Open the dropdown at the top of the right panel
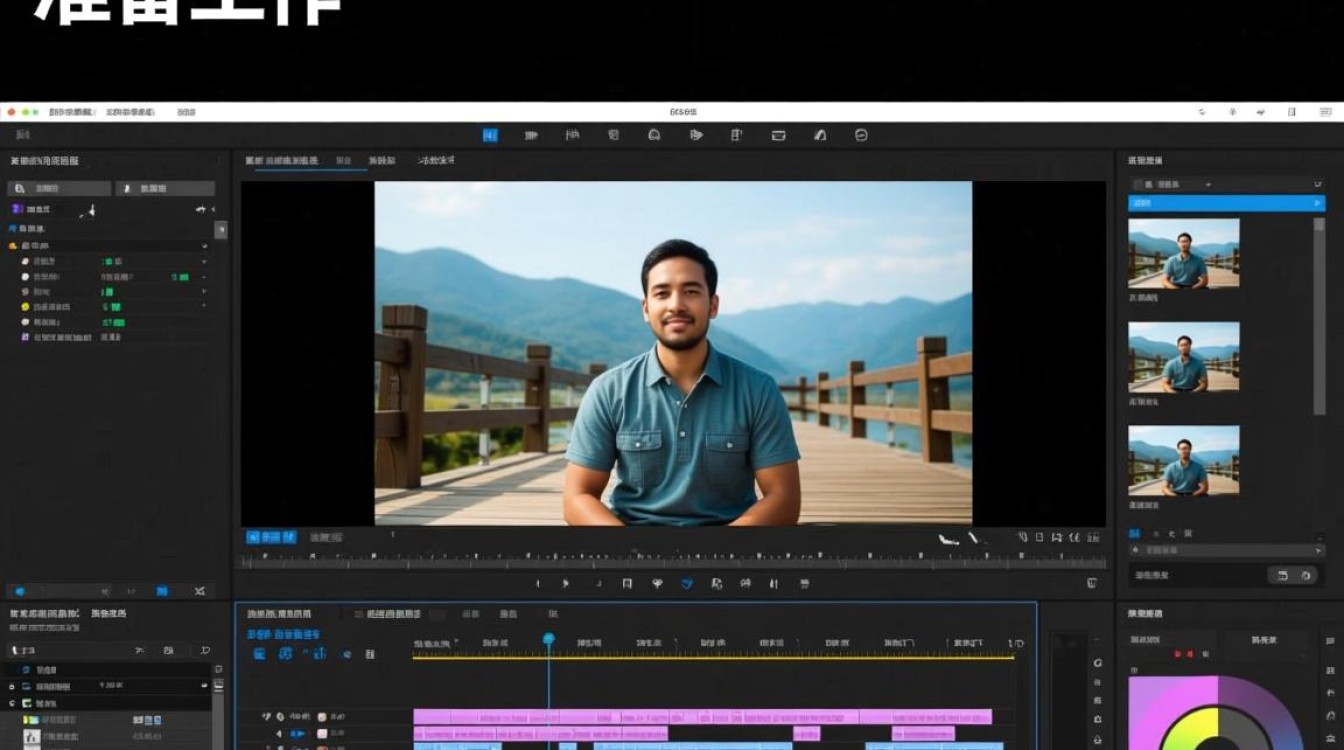Screen dimensions: 1344x750 pos(1226,184)
